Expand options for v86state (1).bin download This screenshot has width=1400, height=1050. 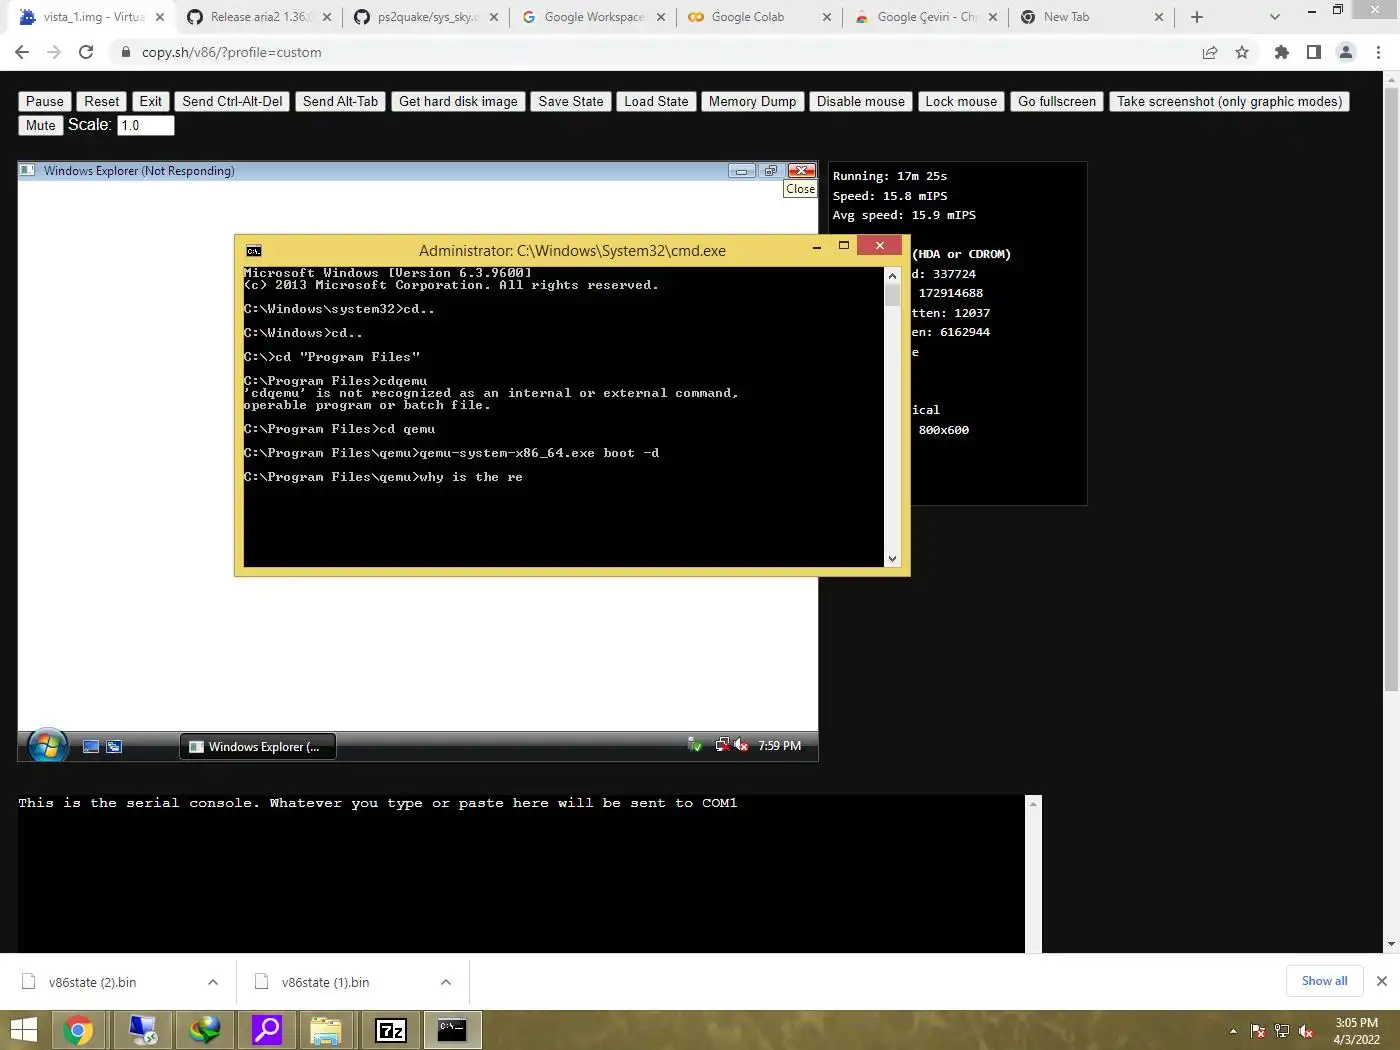pyautogui.click(x=446, y=982)
